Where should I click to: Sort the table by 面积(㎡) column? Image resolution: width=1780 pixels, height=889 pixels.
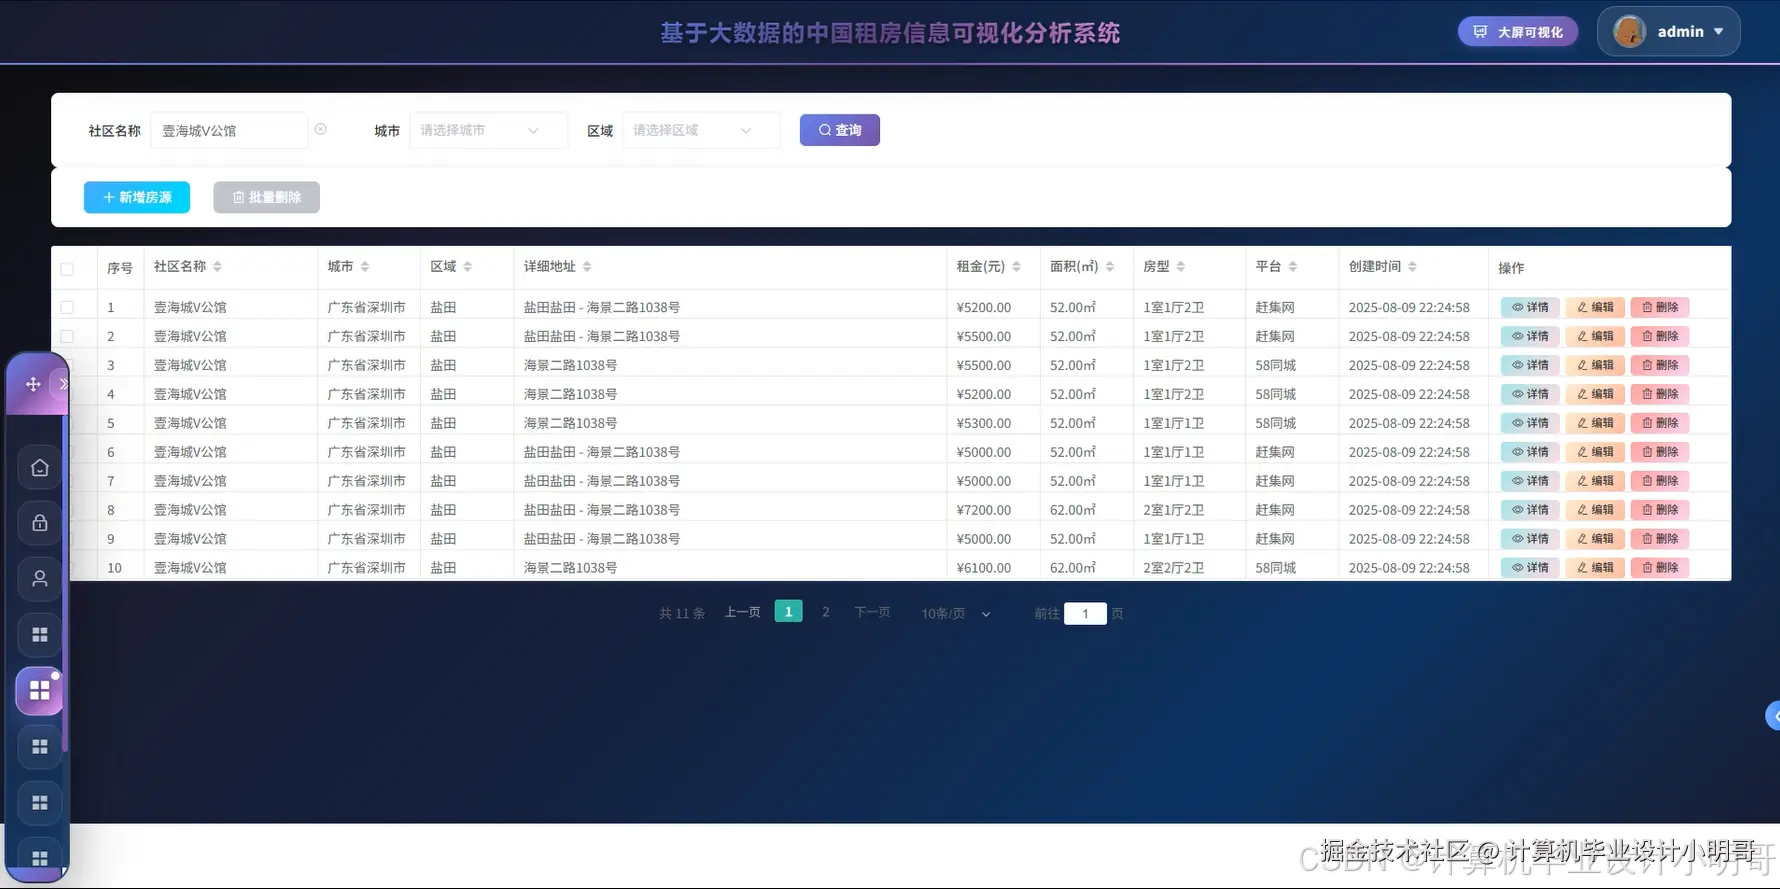[x=1110, y=266]
